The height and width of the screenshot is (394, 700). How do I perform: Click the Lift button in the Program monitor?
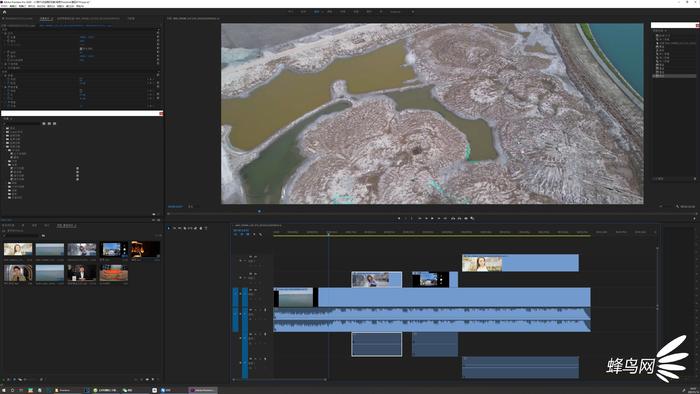pyautogui.click(x=453, y=218)
